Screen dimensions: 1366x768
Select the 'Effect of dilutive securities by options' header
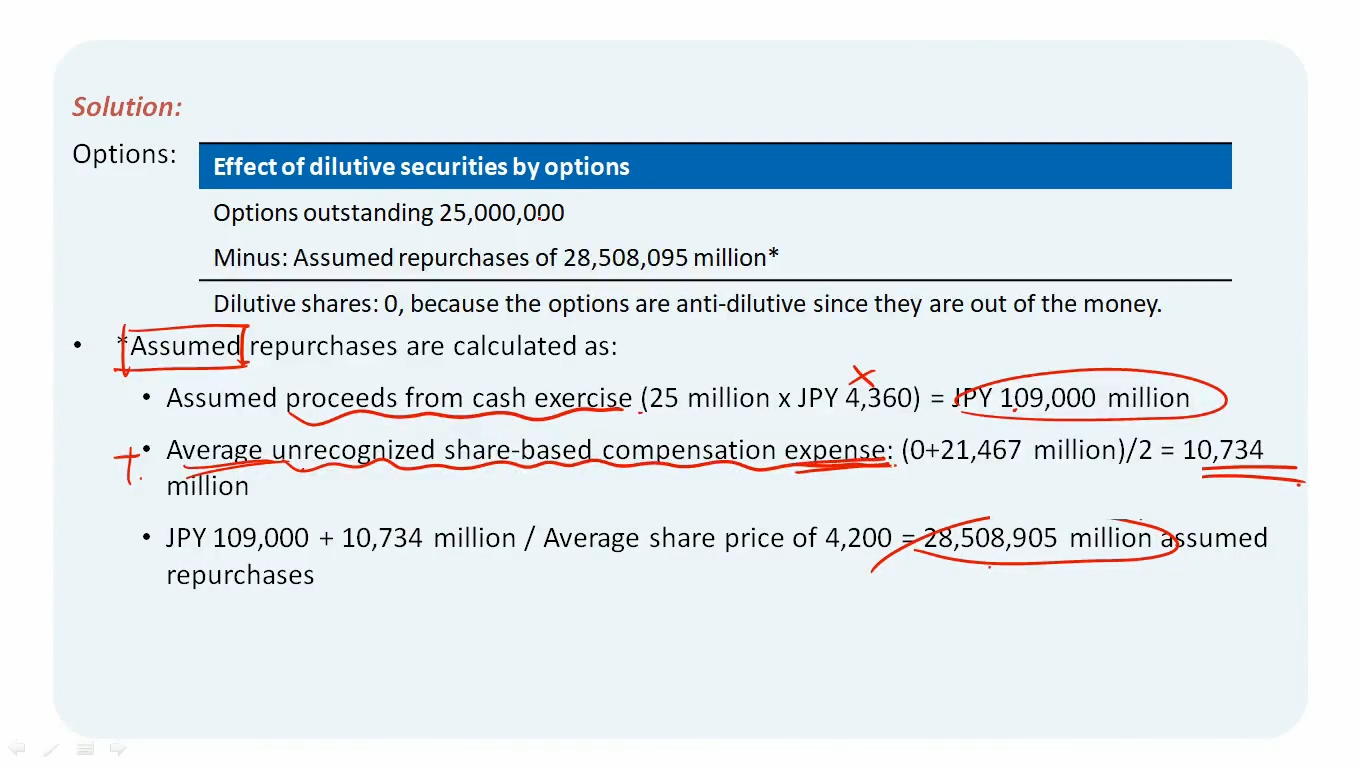715,166
